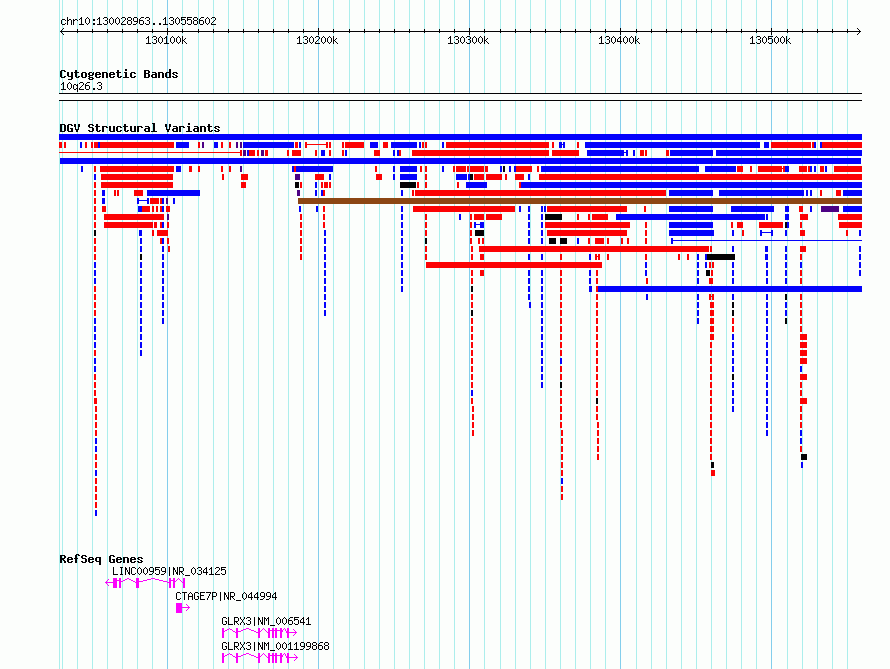Select the 10q26.3 cytogenetic band bar
The width and height of the screenshot is (890, 669).
[460, 97]
